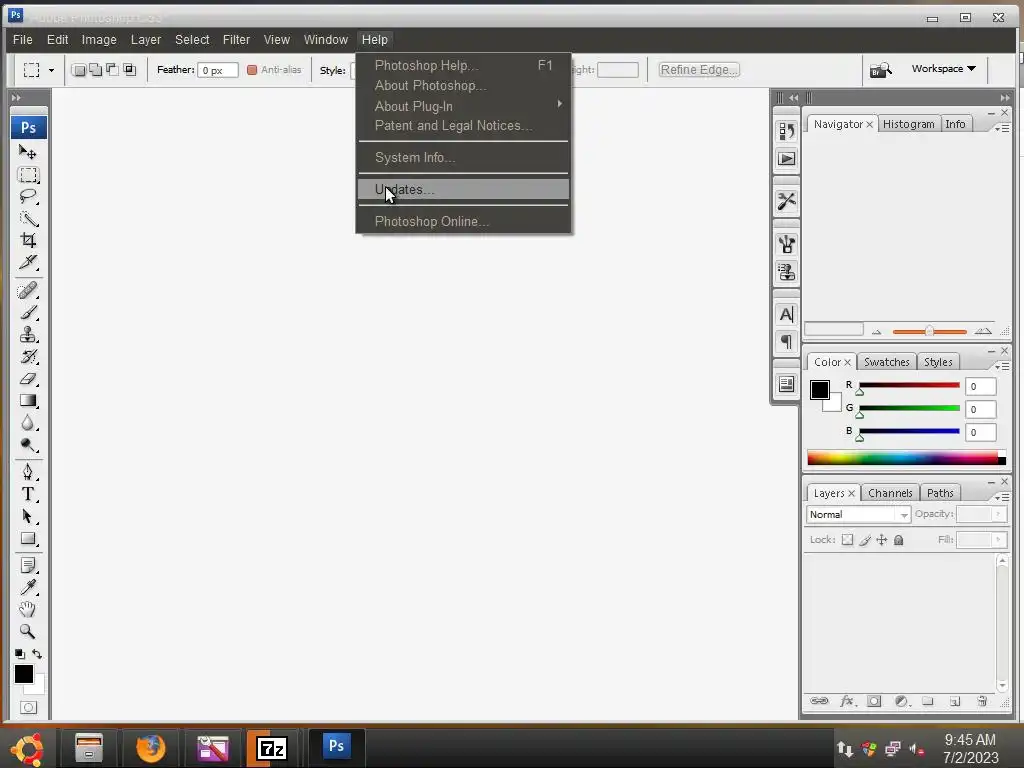Select the Slice tool
This screenshot has width=1024, height=768.
click(28, 263)
